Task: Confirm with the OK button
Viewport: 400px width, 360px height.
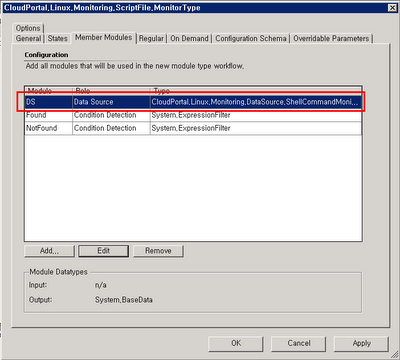Action: pyautogui.click(x=236, y=343)
